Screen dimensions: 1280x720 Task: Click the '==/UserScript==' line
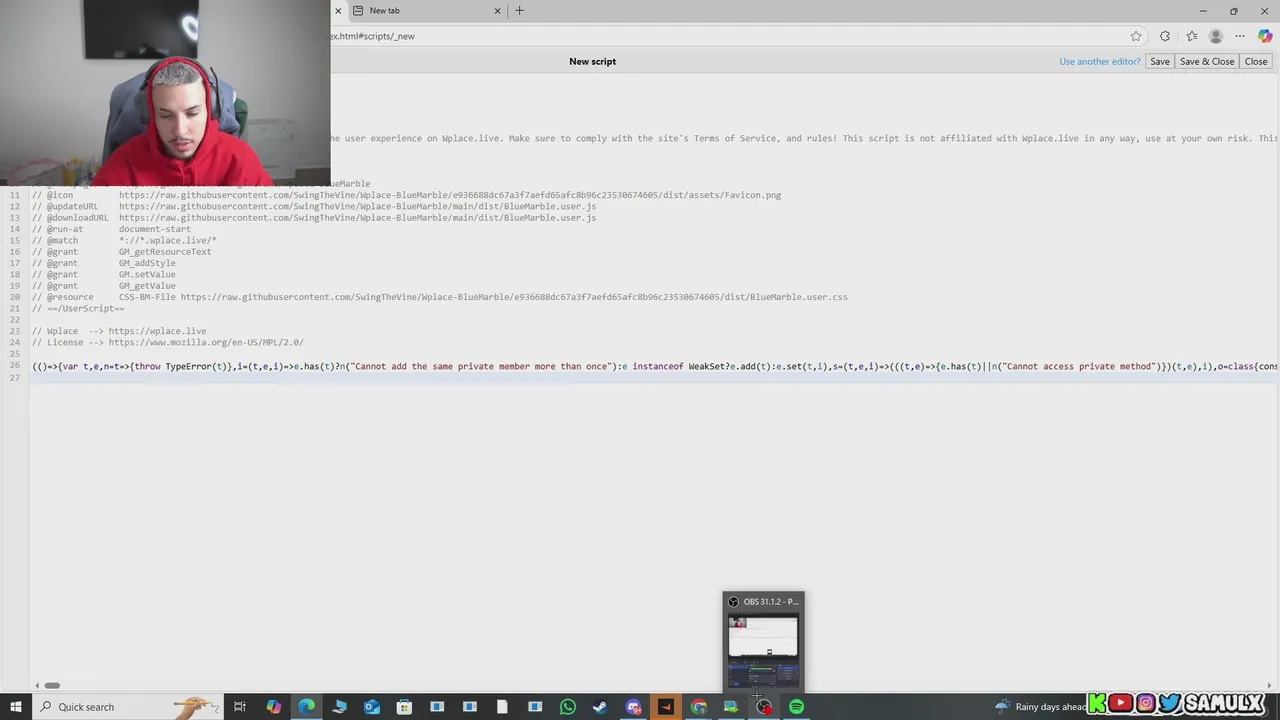(78, 308)
